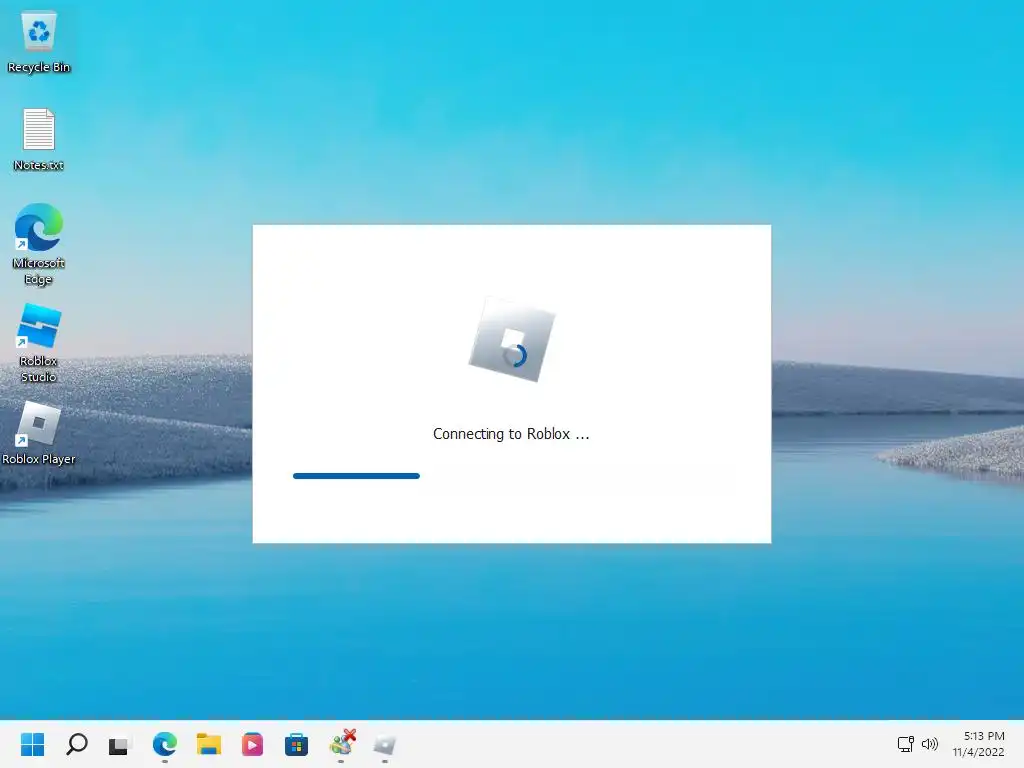Select the Microsoft Edge desktop shortcut
This screenshot has width=1024, height=768.
pyautogui.click(x=39, y=244)
